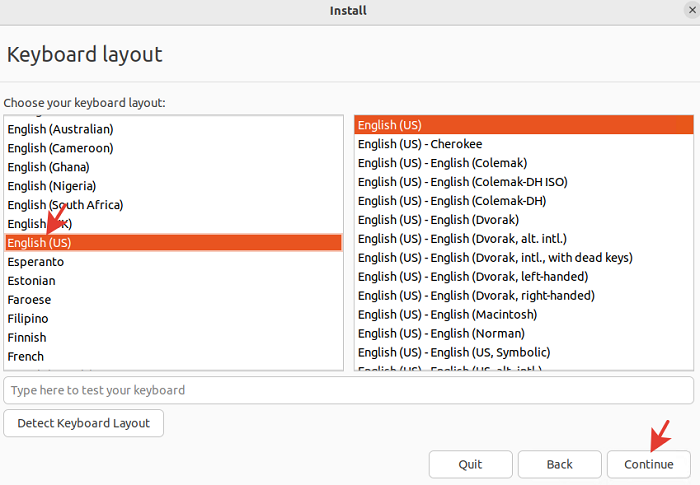
Task: Select Filipino layout
Action: pyautogui.click(x=173, y=318)
